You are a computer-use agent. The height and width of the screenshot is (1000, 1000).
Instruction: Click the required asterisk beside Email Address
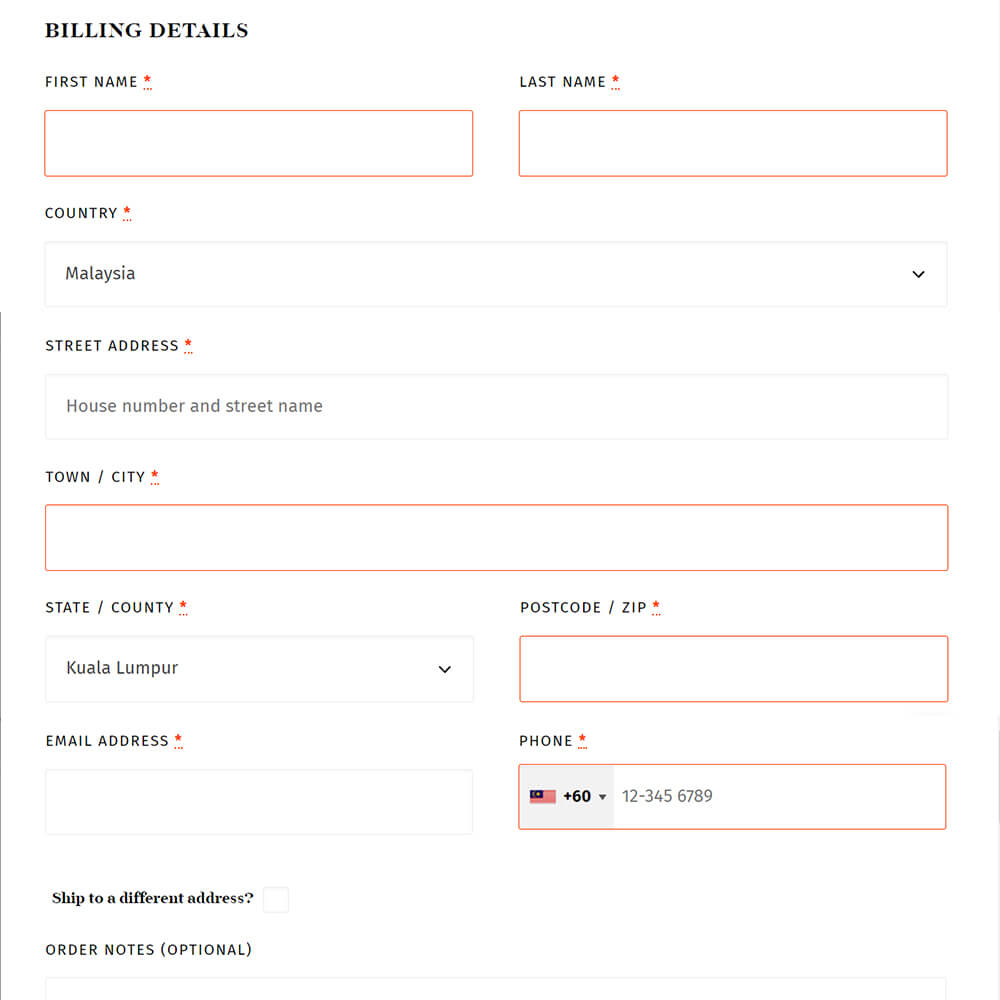click(179, 740)
